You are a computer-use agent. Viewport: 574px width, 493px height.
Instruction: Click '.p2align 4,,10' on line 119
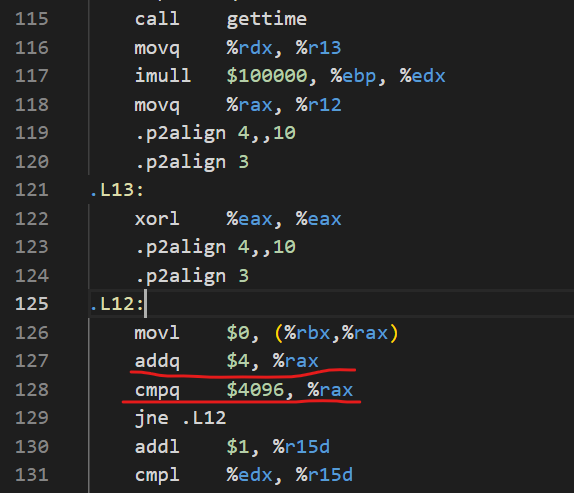215,134
